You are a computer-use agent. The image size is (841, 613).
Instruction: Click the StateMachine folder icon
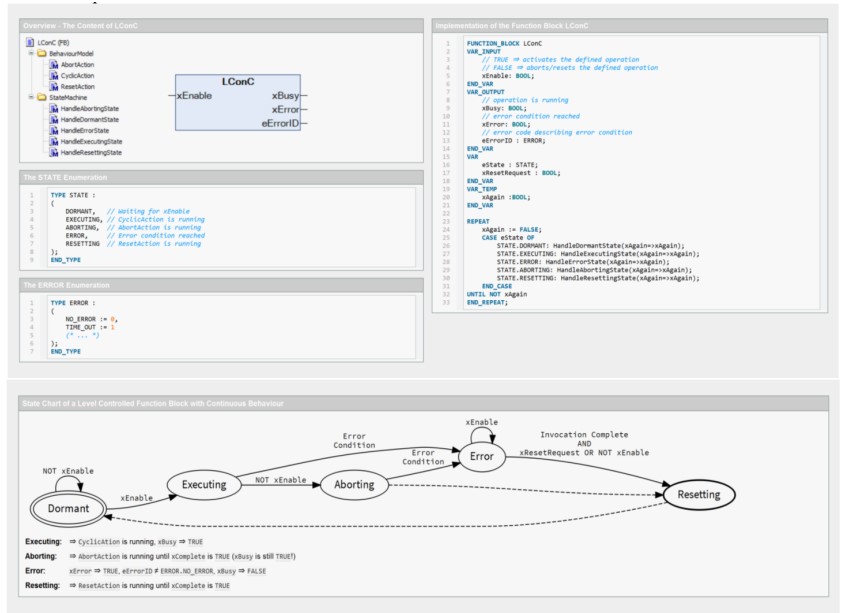pos(42,97)
